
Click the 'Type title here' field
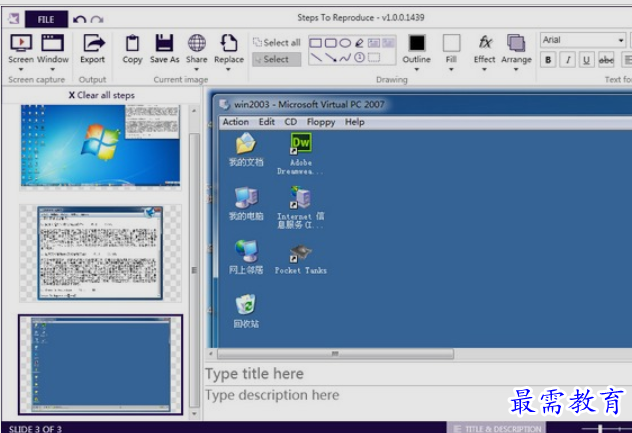pos(418,374)
